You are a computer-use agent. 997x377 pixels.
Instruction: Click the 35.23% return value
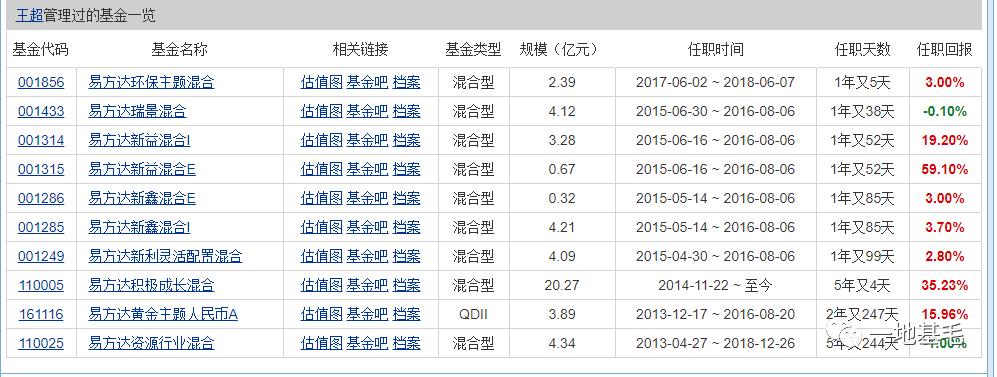point(944,285)
